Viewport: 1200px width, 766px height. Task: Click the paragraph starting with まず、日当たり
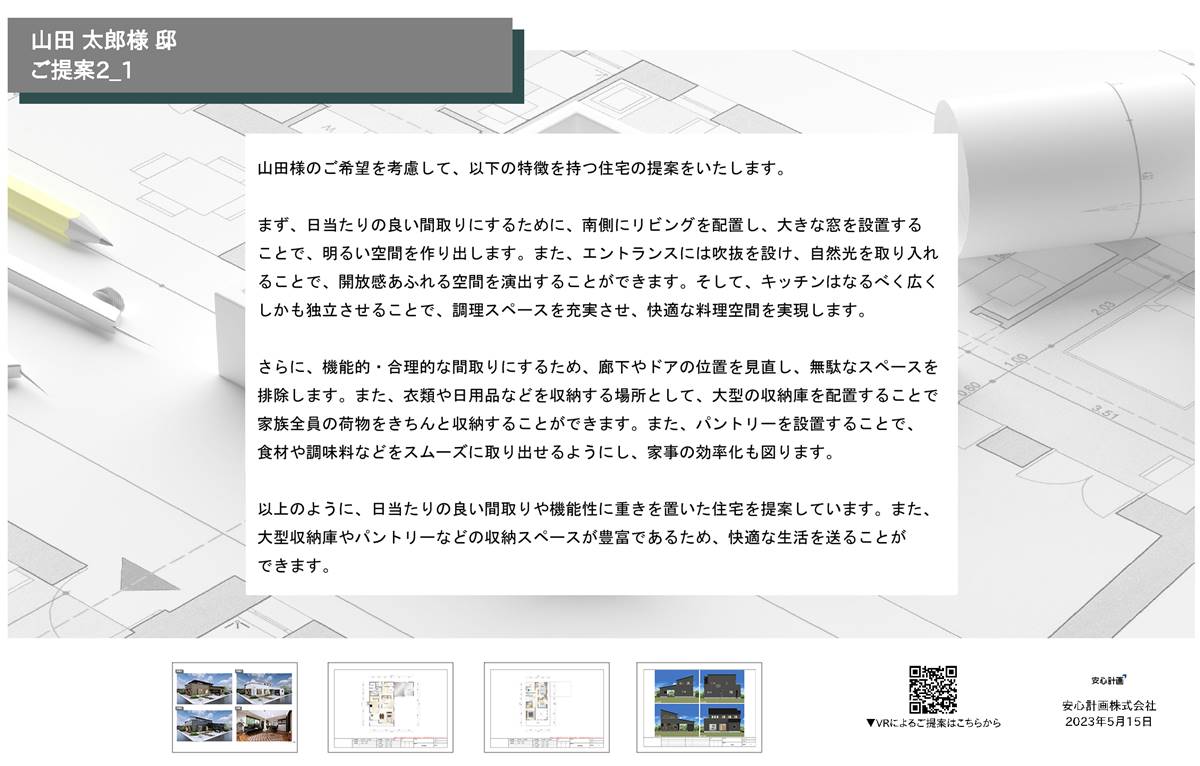pos(597,266)
